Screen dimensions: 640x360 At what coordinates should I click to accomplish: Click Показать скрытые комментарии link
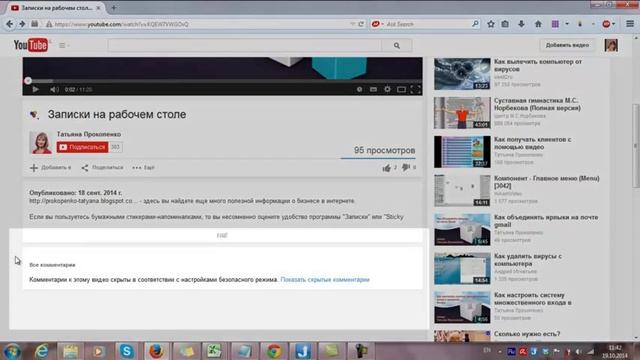pyautogui.click(x=325, y=280)
